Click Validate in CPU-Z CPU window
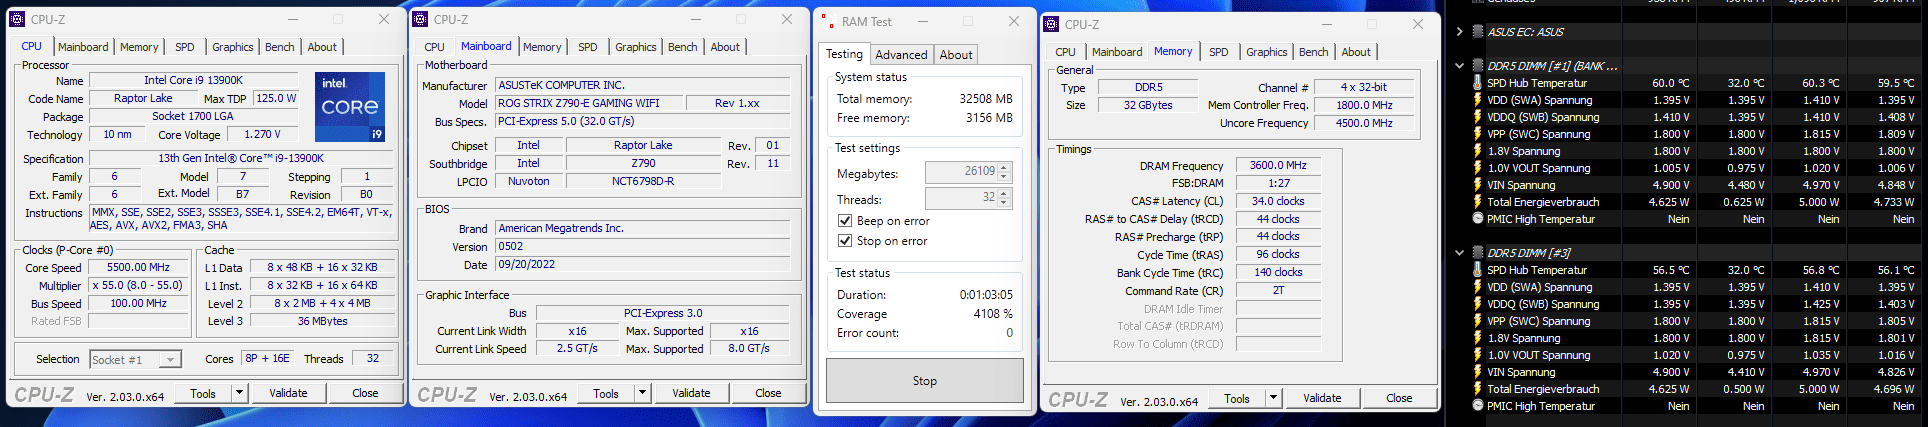 (288, 393)
